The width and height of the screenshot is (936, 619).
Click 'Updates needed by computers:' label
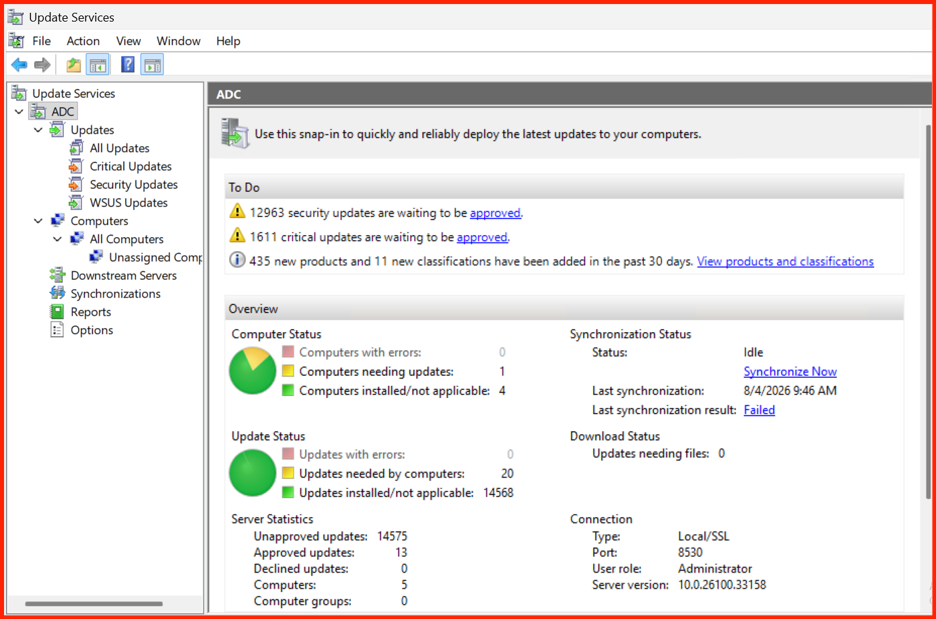click(x=381, y=473)
